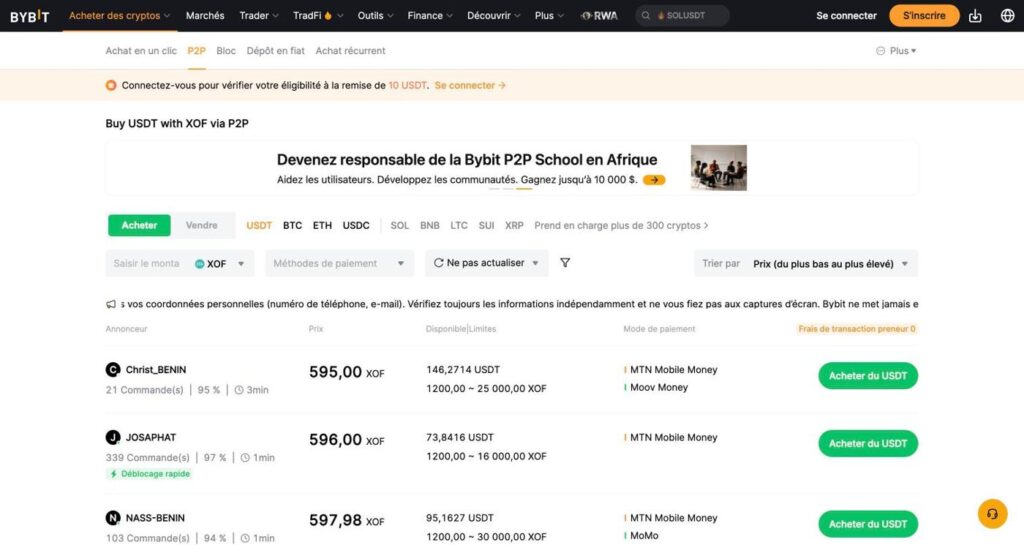1024x545 pixels.
Task: Select the P2P tab
Action: 197,51
